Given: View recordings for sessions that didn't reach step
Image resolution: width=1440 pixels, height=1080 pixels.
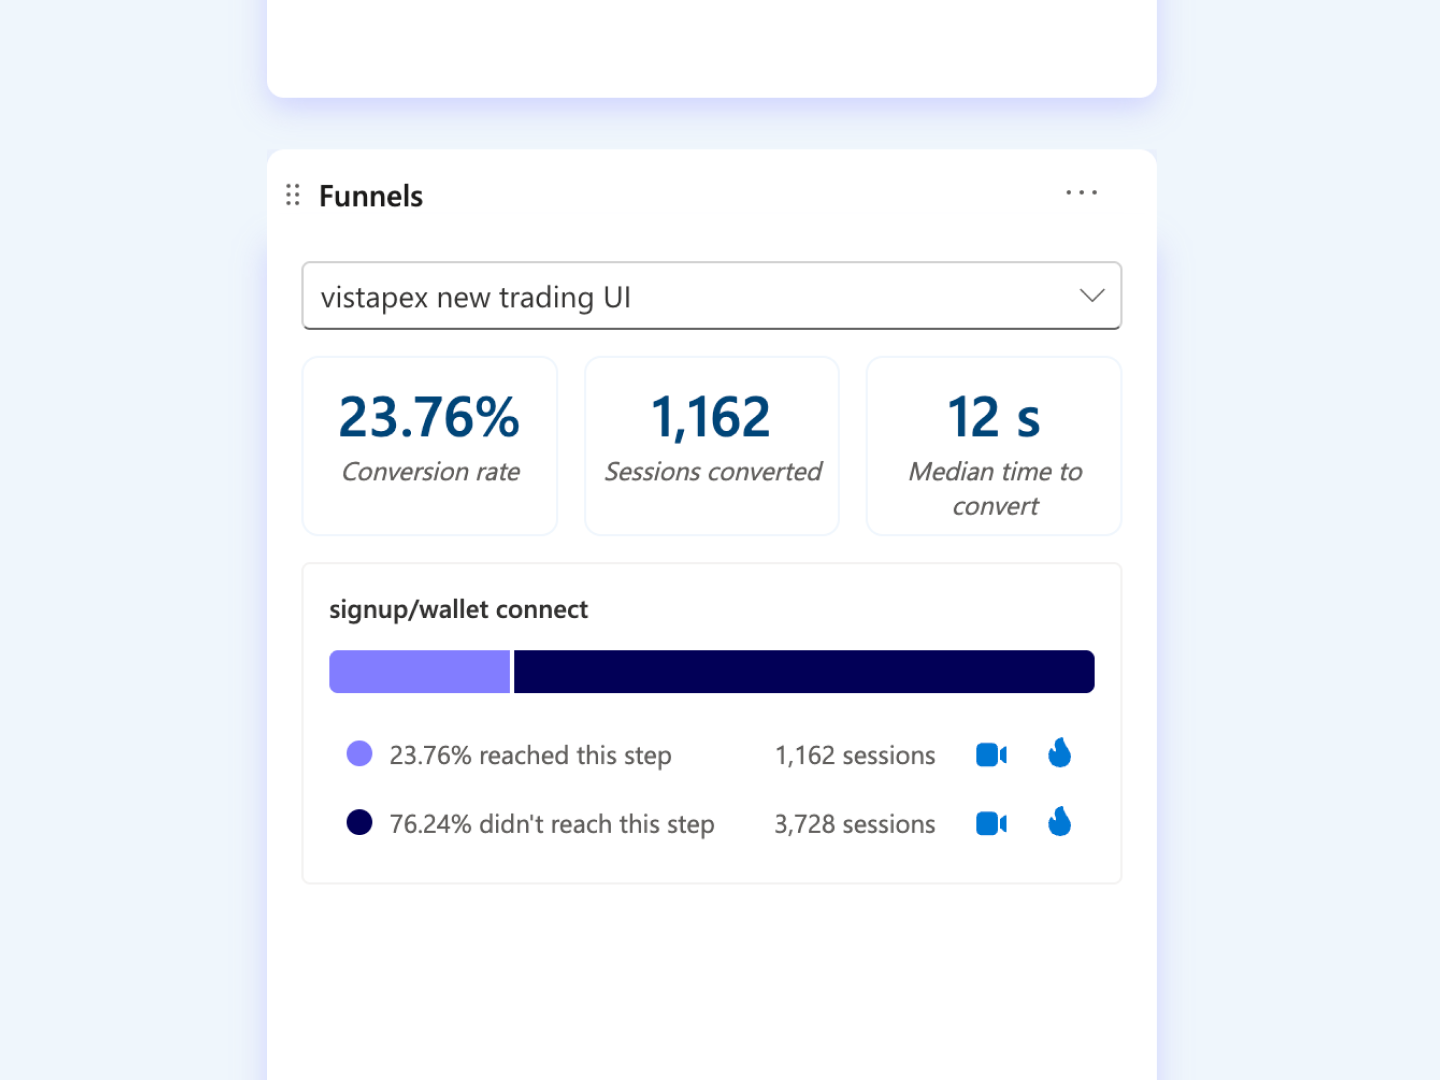Looking at the screenshot, I should coord(991,824).
